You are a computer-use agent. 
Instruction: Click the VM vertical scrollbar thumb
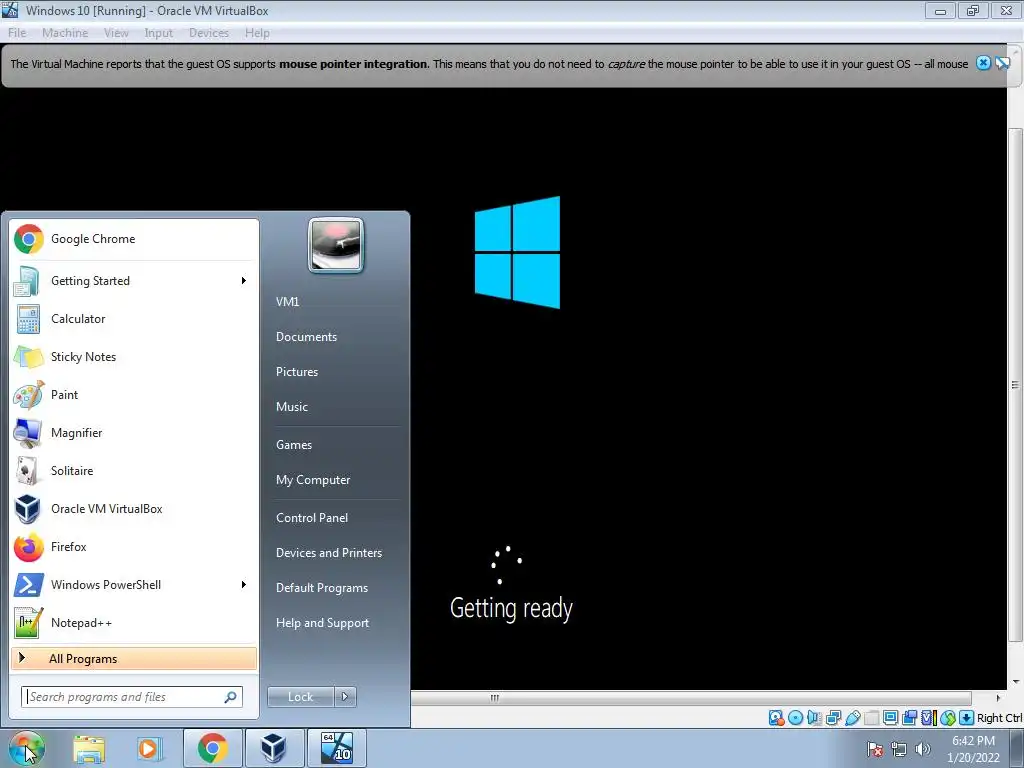click(1015, 385)
